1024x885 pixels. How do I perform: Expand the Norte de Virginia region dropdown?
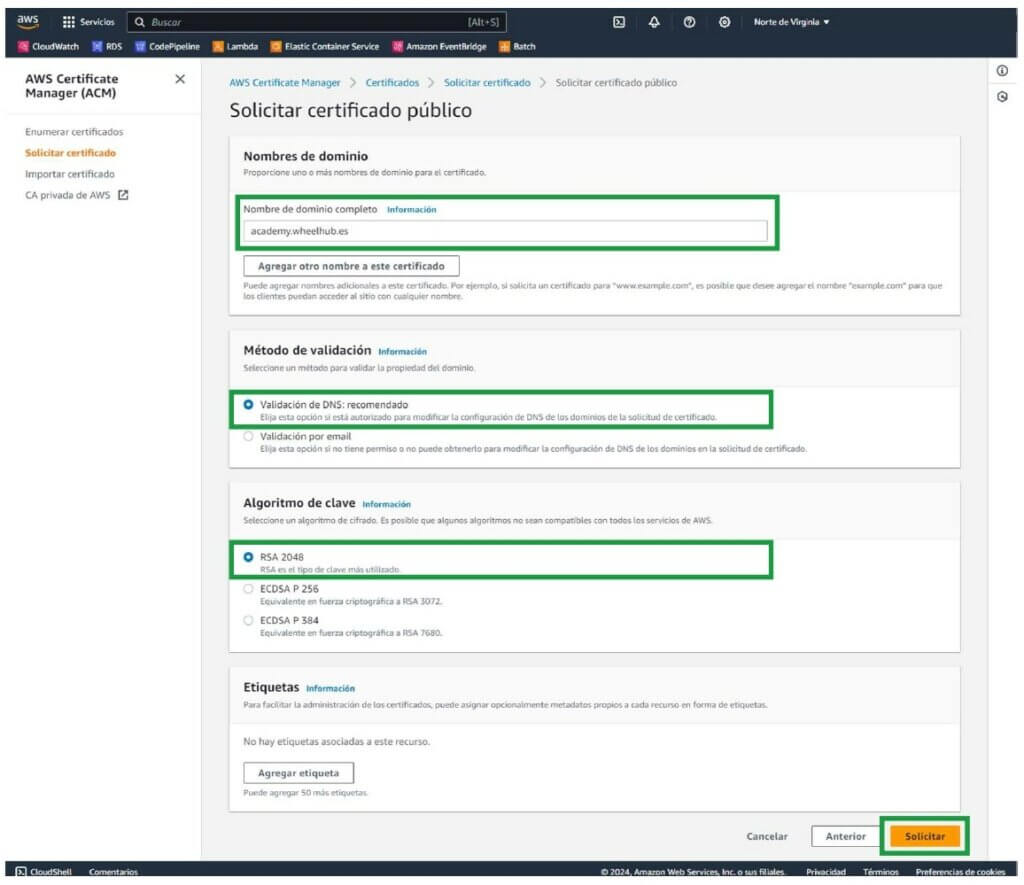791,22
